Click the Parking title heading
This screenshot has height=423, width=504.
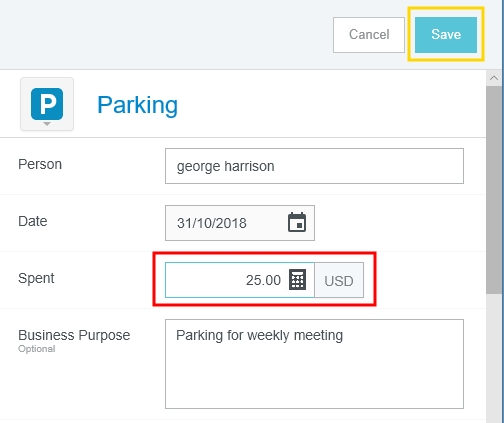point(137,105)
